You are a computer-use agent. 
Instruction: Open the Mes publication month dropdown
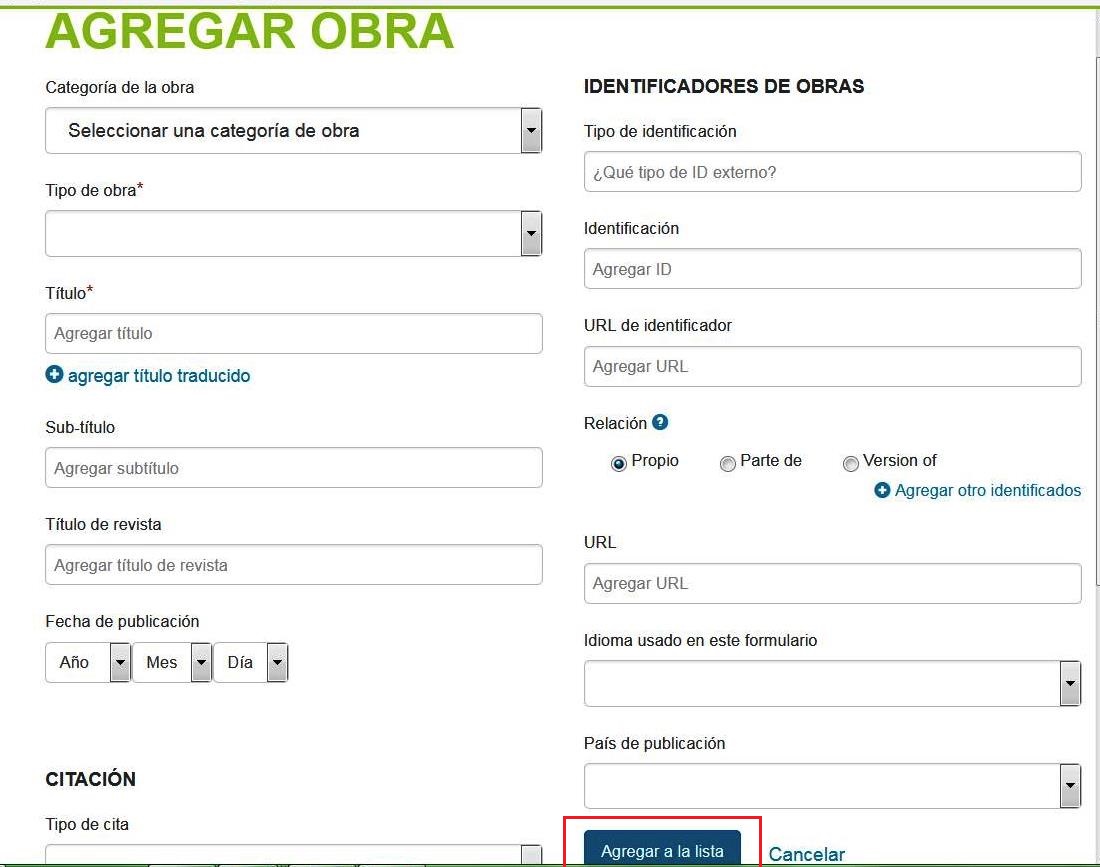pos(171,662)
